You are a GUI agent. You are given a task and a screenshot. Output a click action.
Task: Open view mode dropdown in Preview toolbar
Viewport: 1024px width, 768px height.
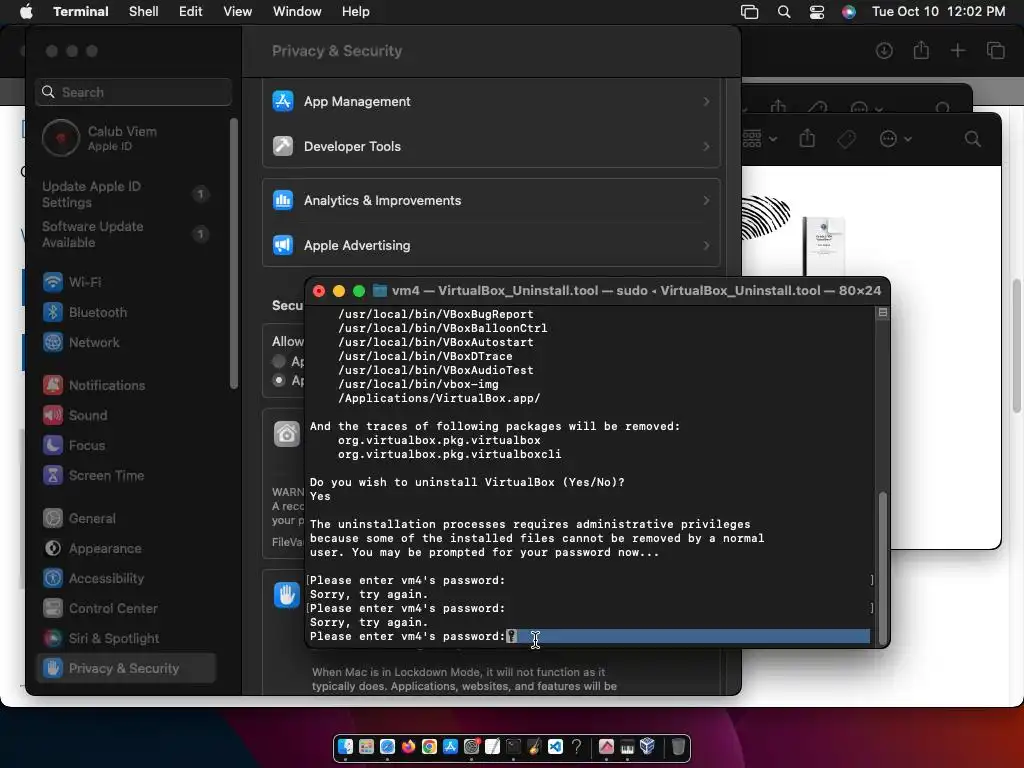pos(760,138)
